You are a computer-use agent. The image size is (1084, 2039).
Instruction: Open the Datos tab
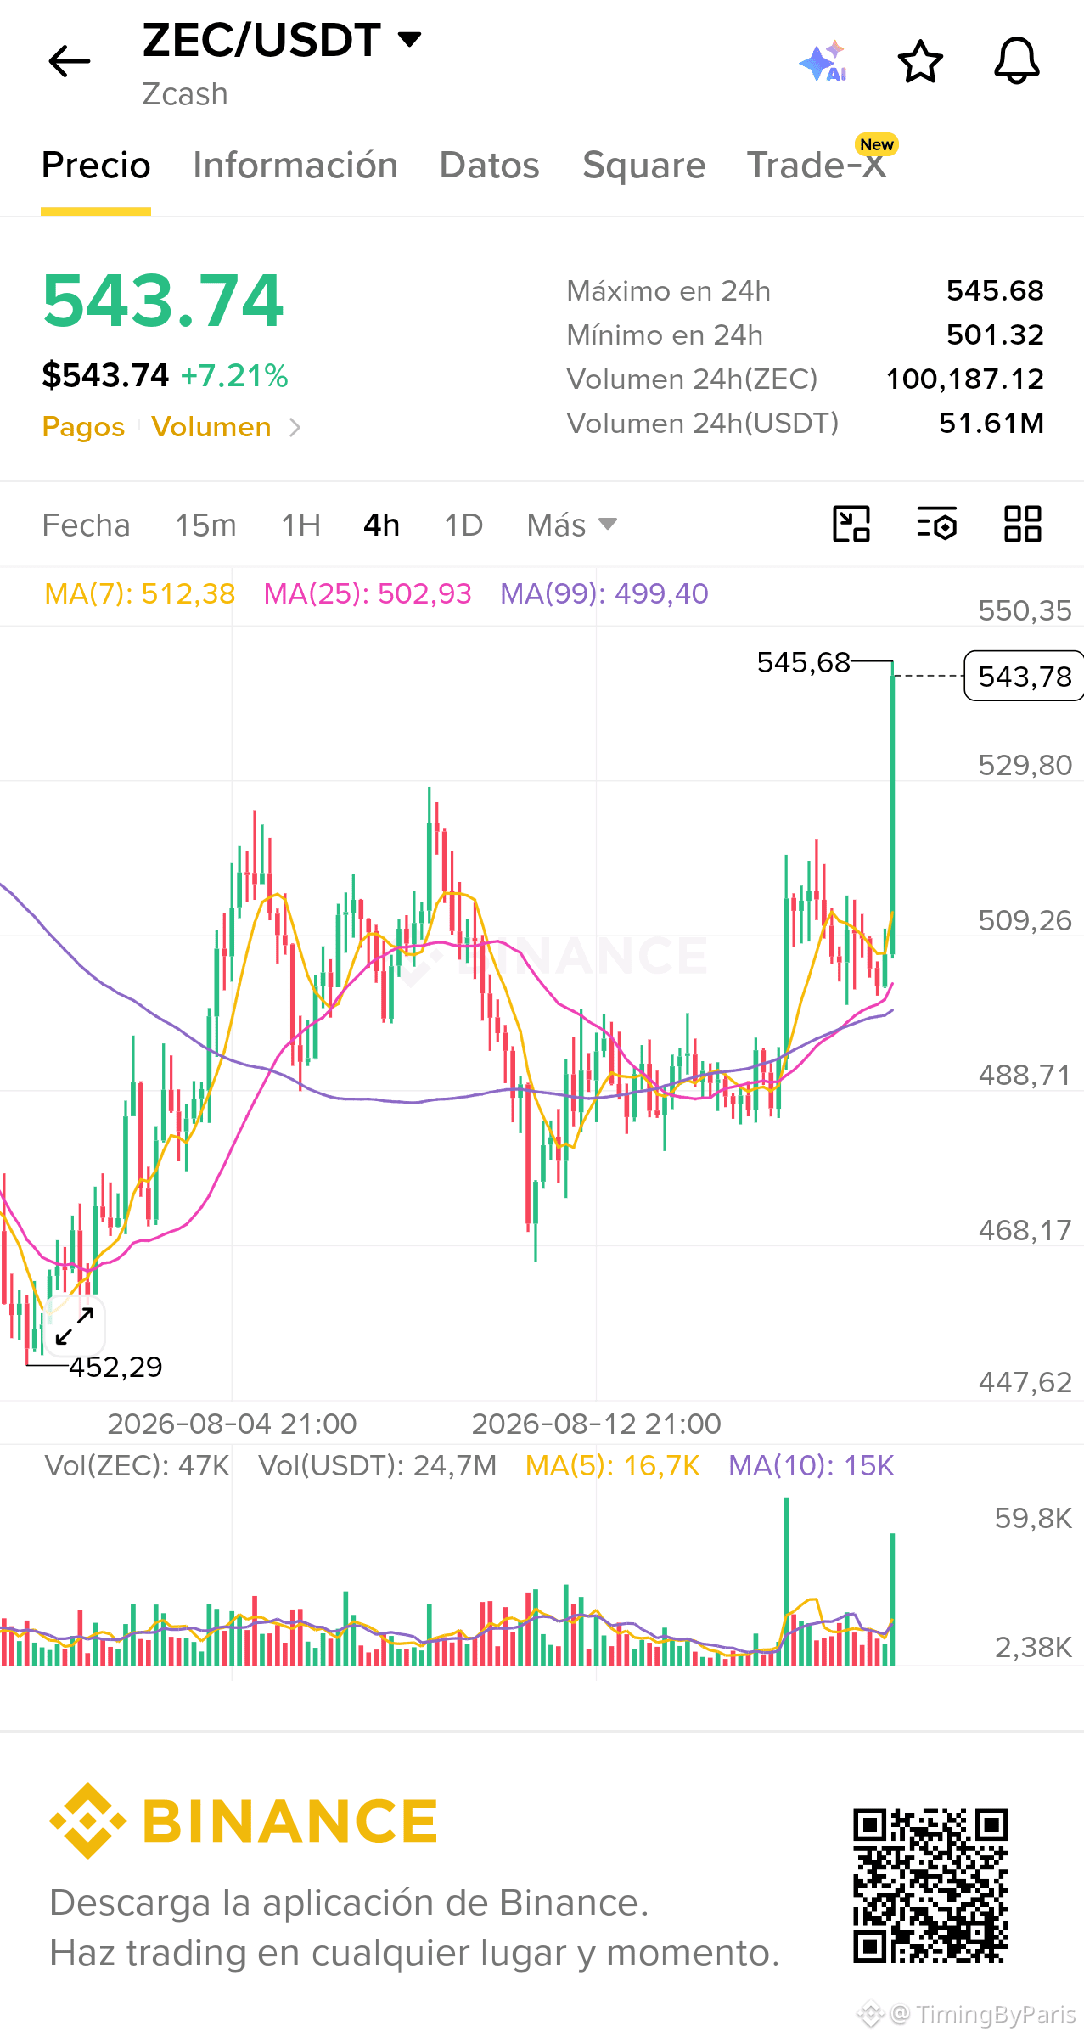click(x=489, y=165)
